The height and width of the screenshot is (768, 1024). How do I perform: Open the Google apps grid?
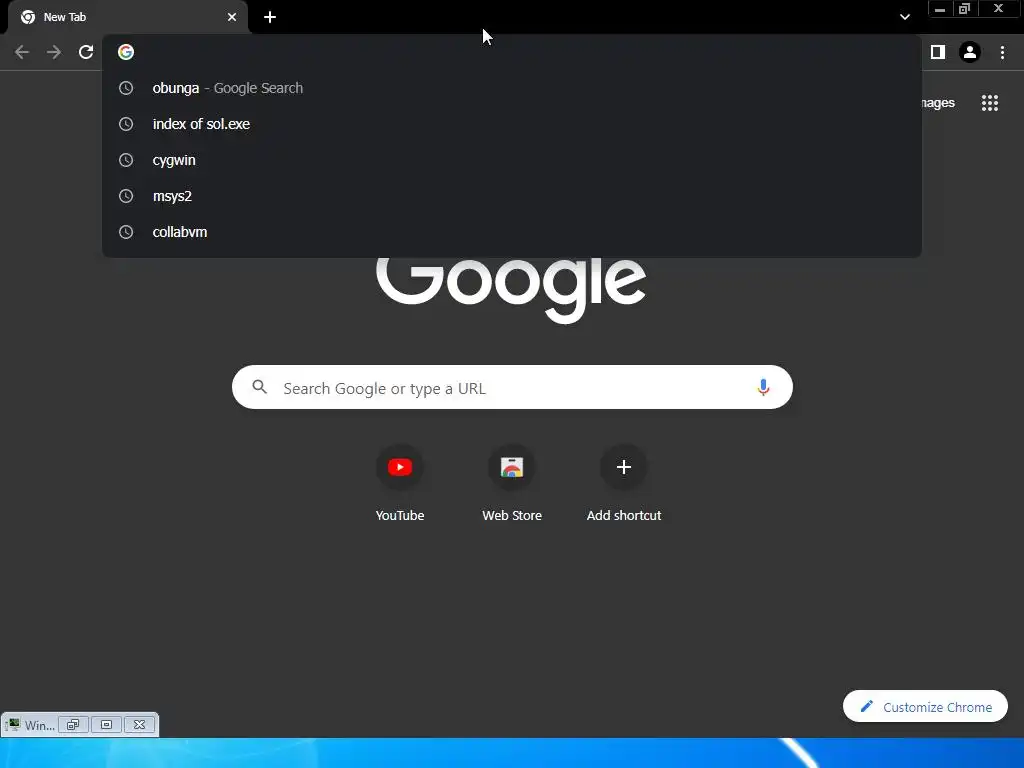[x=990, y=103]
